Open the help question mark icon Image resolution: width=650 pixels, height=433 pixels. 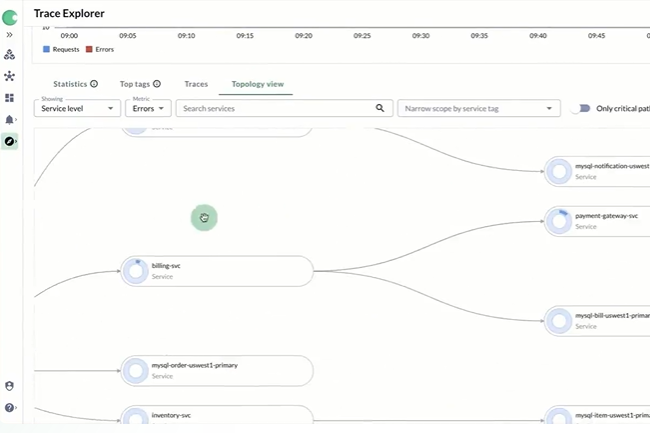pos(9,408)
